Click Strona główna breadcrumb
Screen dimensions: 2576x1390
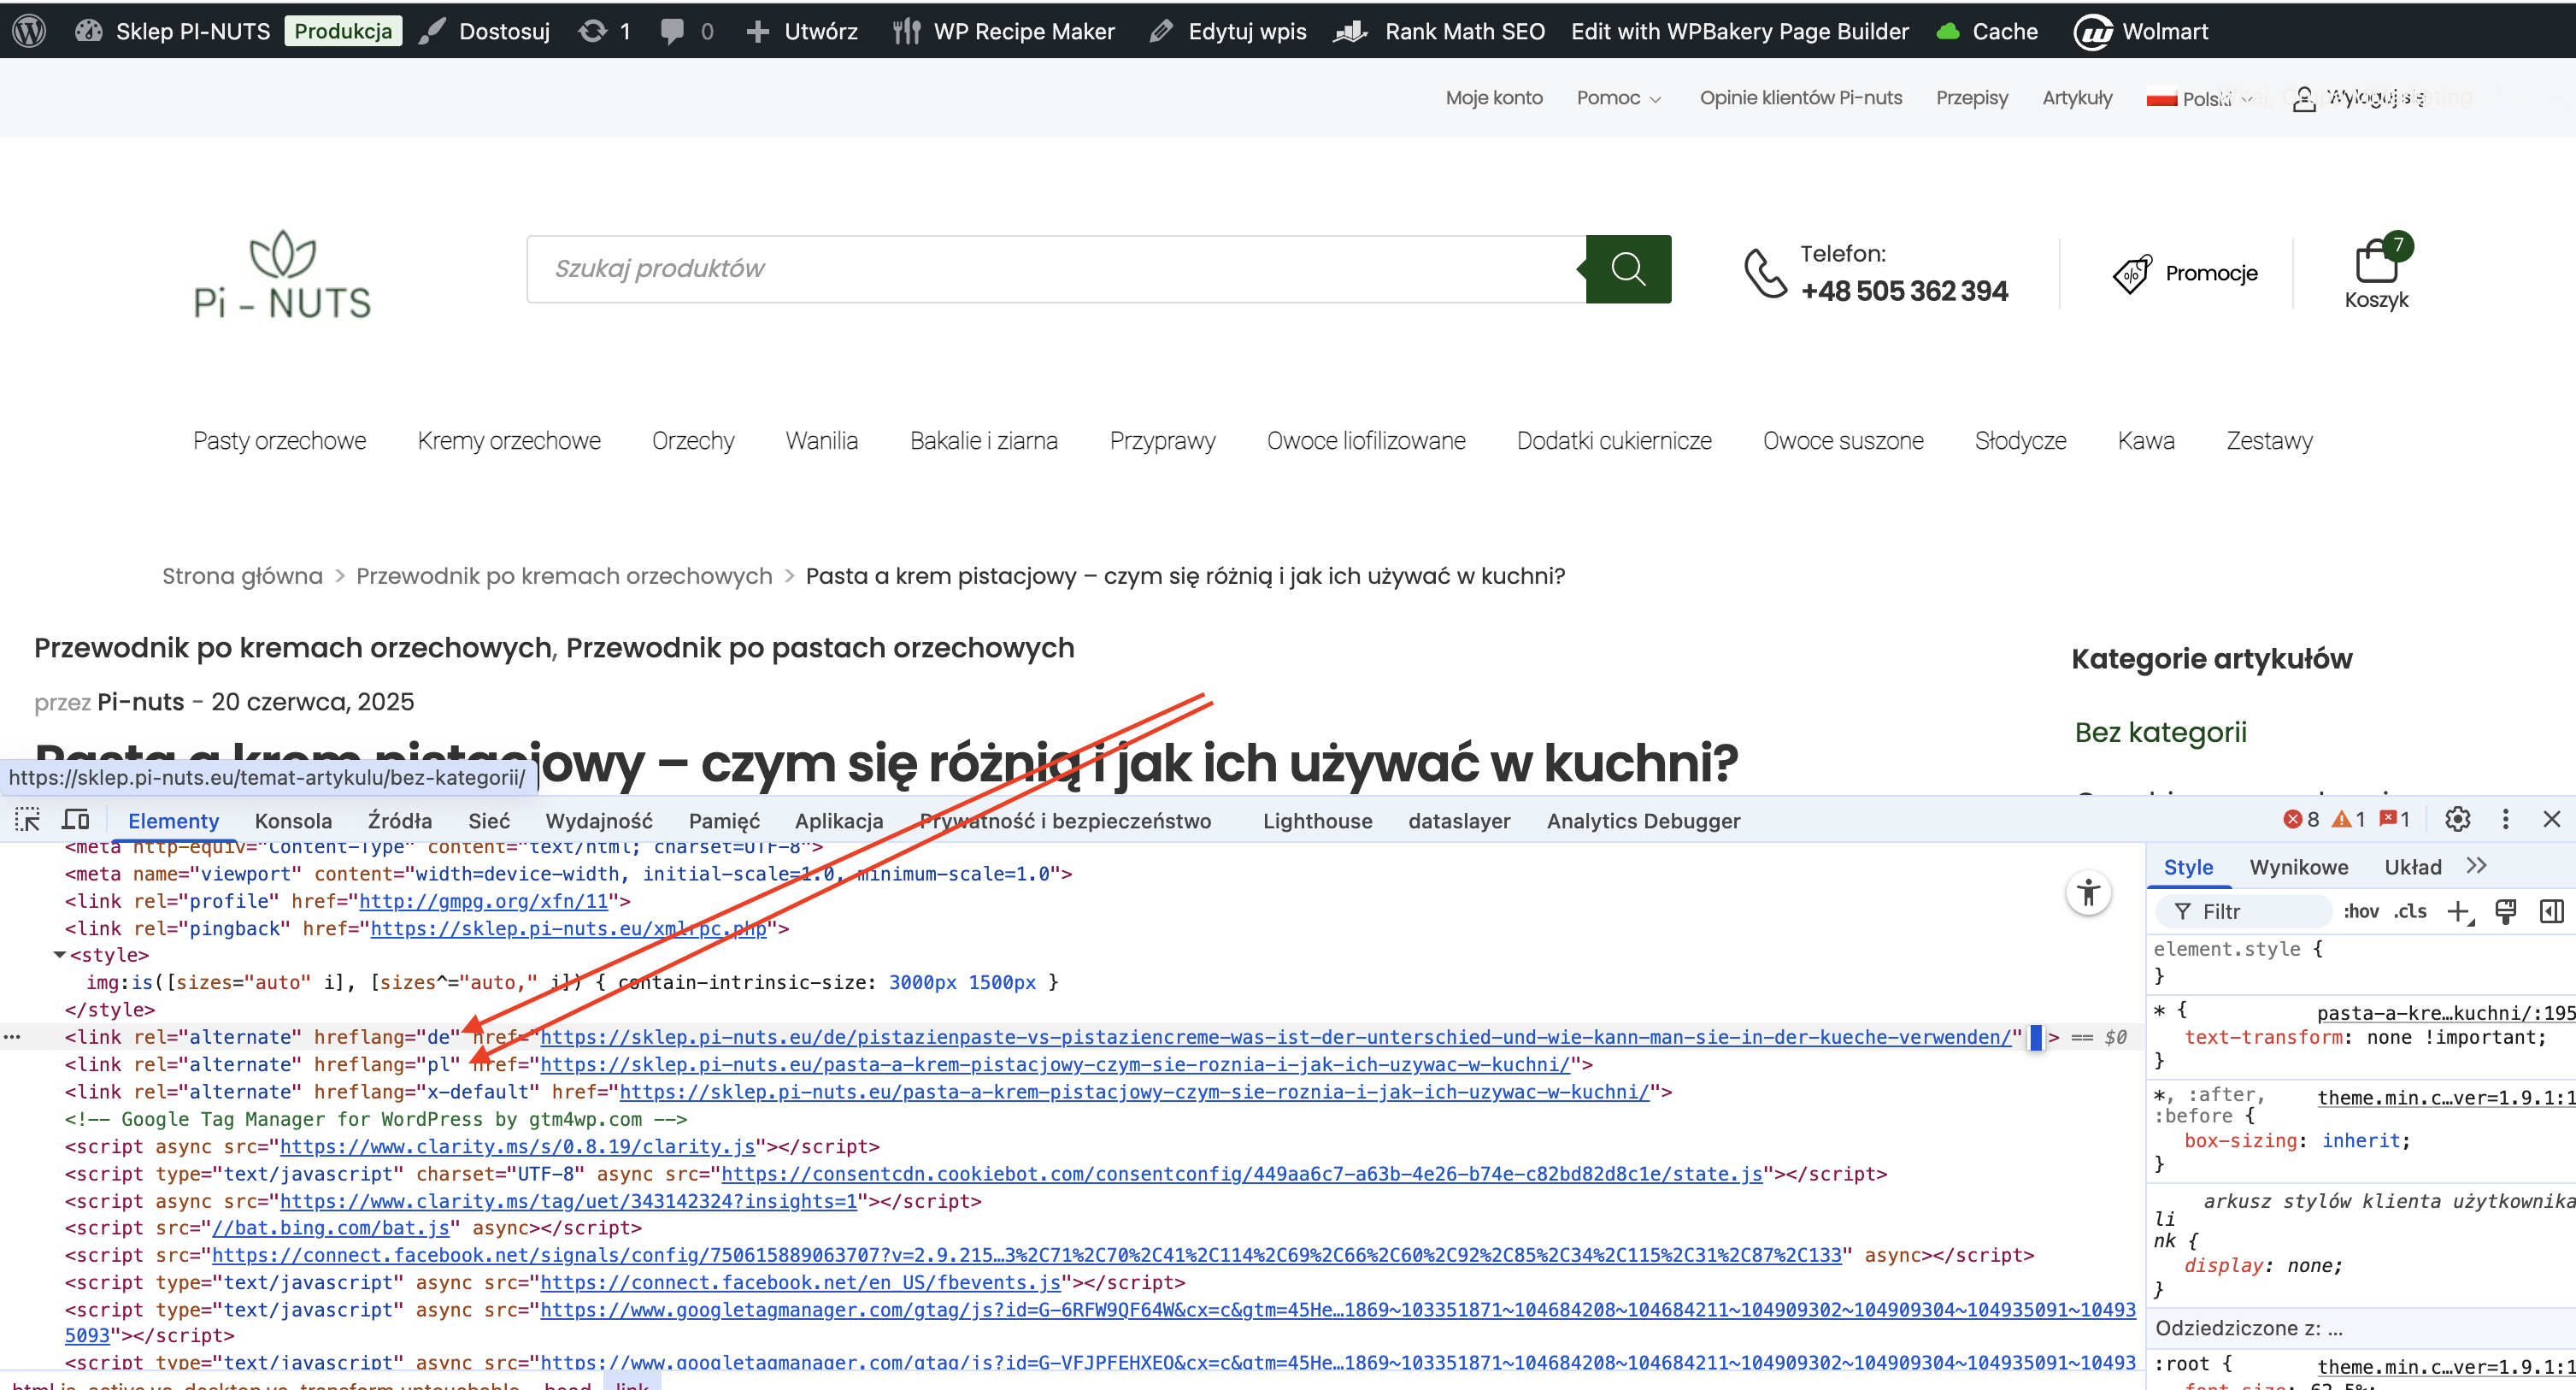pos(242,576)
